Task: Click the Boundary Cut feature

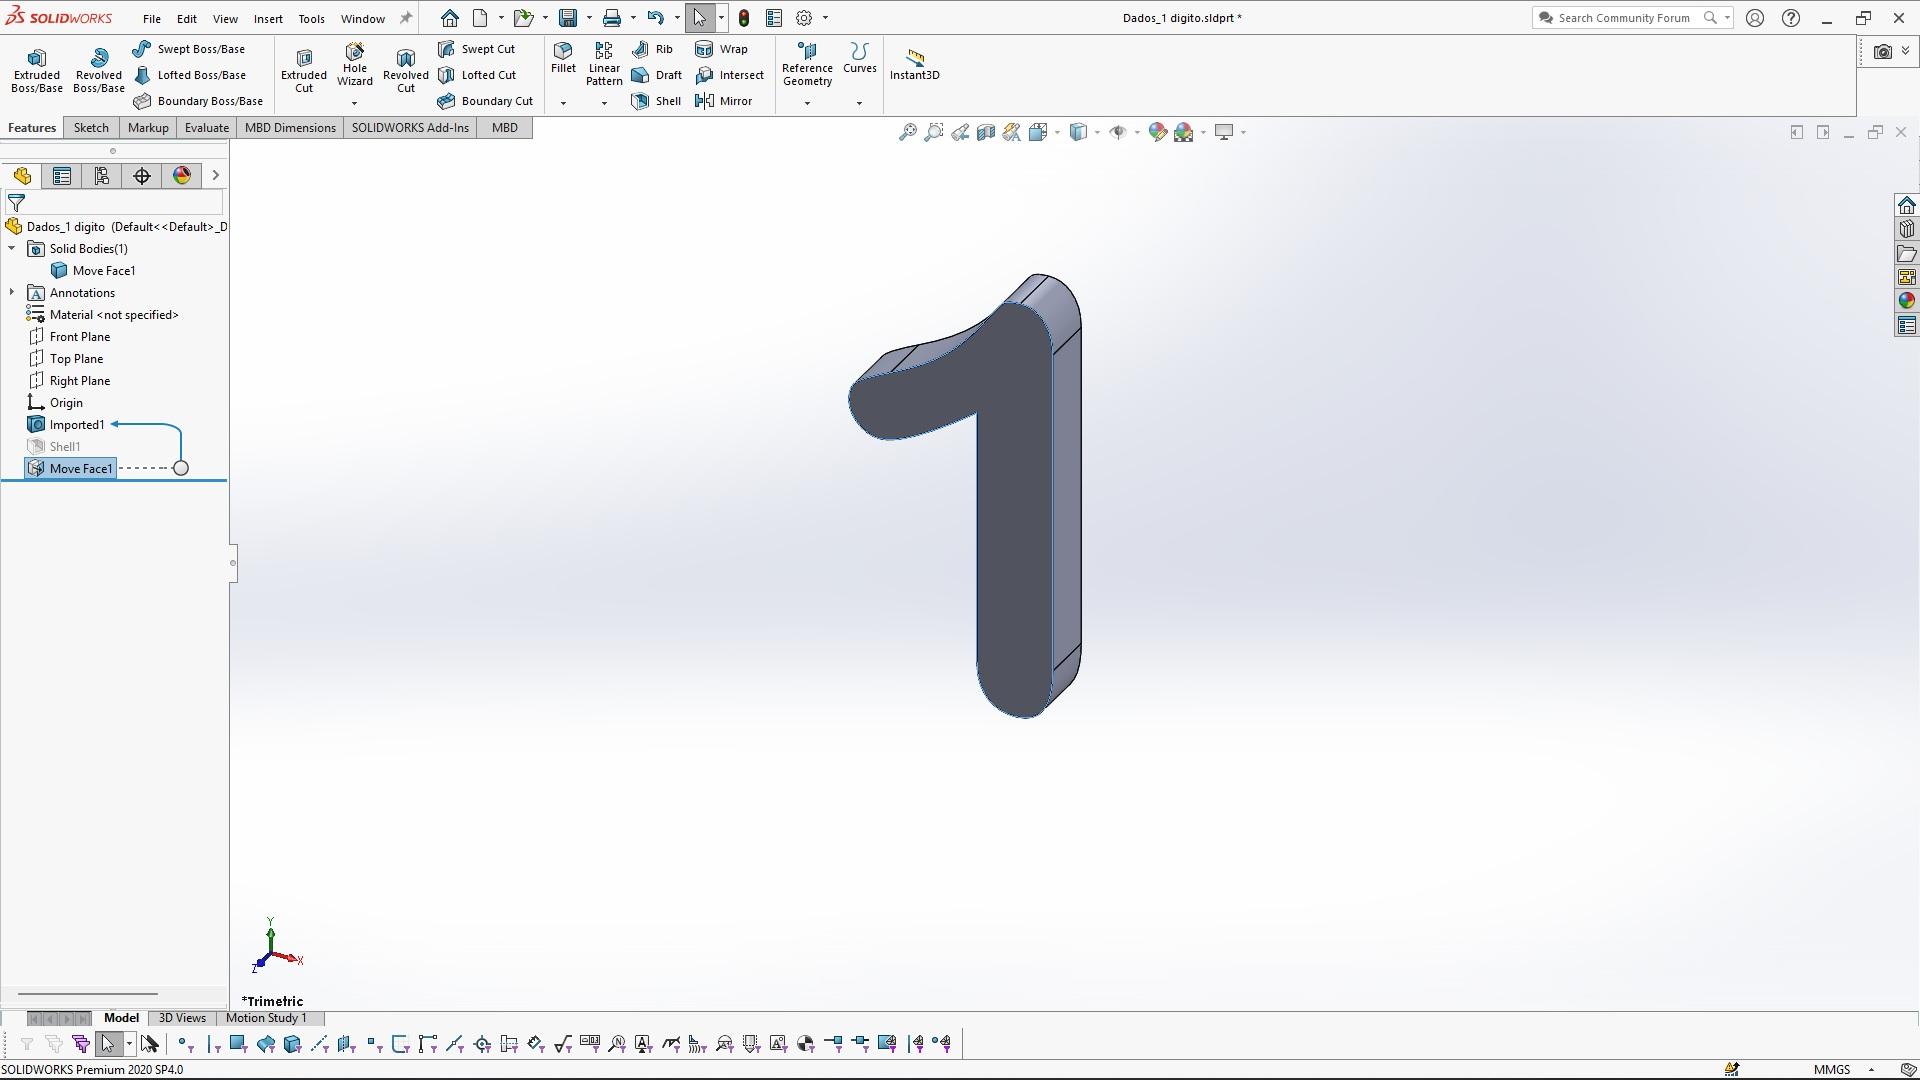Action: click(485, 101)
